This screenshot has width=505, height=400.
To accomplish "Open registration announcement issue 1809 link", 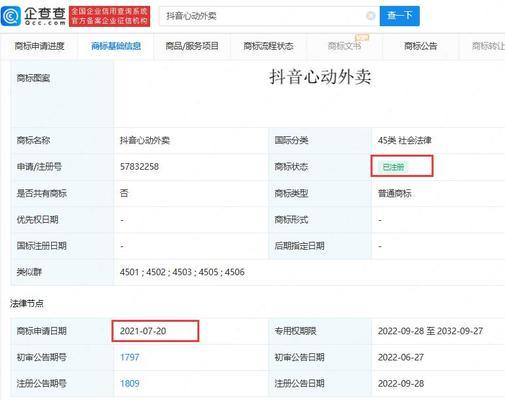I will pos(130,383).
